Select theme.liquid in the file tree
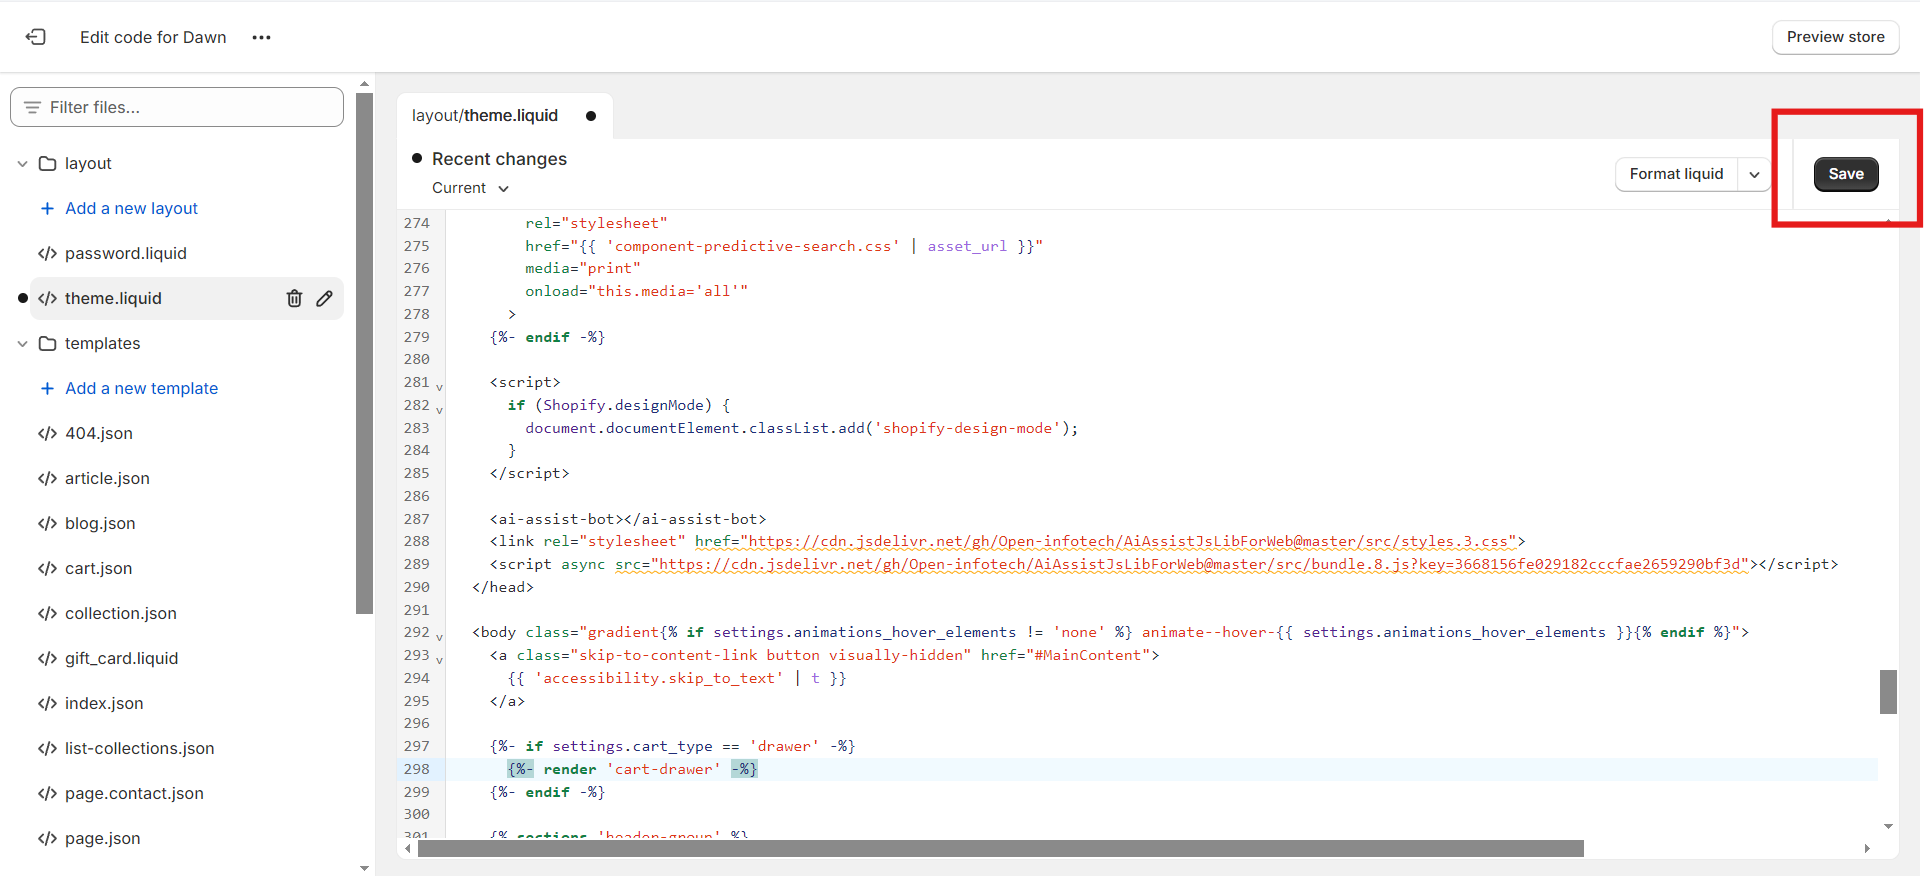The height and width of the screenshot is (876, 1924). point(113,298)
